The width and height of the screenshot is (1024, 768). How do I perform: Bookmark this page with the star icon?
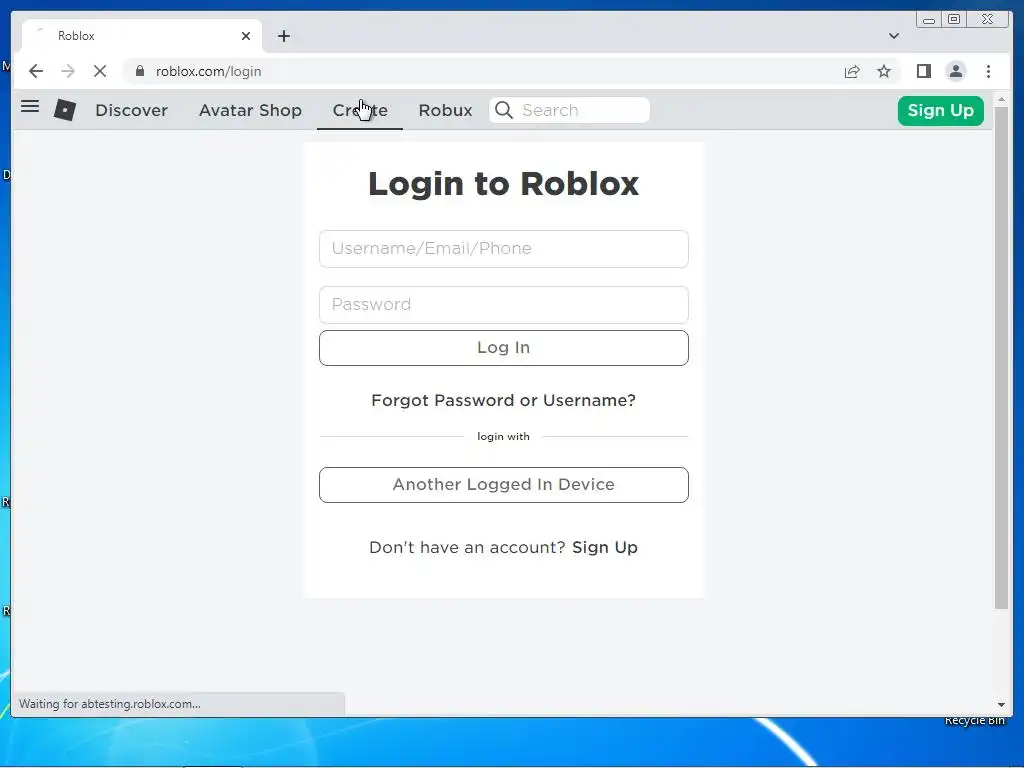[x=884, y=71]
